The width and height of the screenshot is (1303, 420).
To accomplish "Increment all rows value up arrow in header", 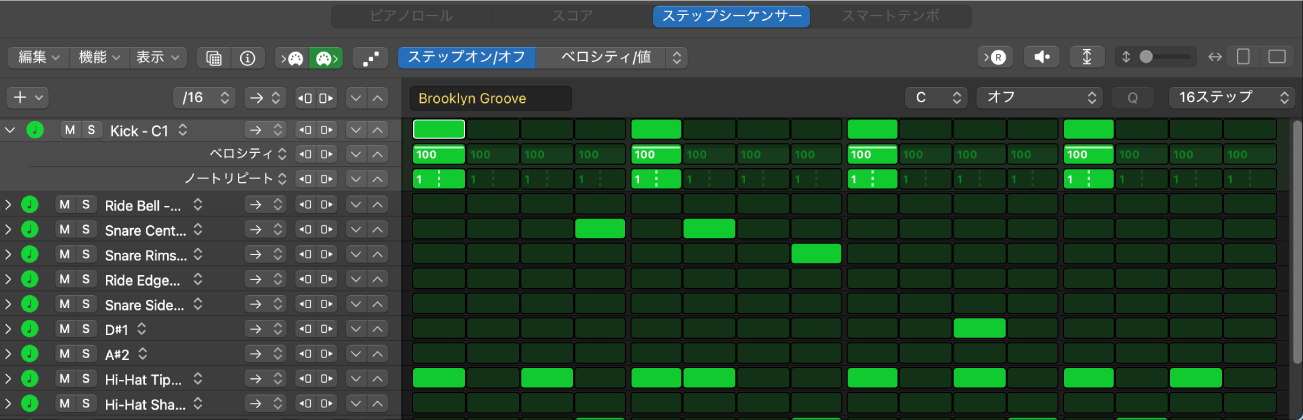I will [x=377, y=98].
